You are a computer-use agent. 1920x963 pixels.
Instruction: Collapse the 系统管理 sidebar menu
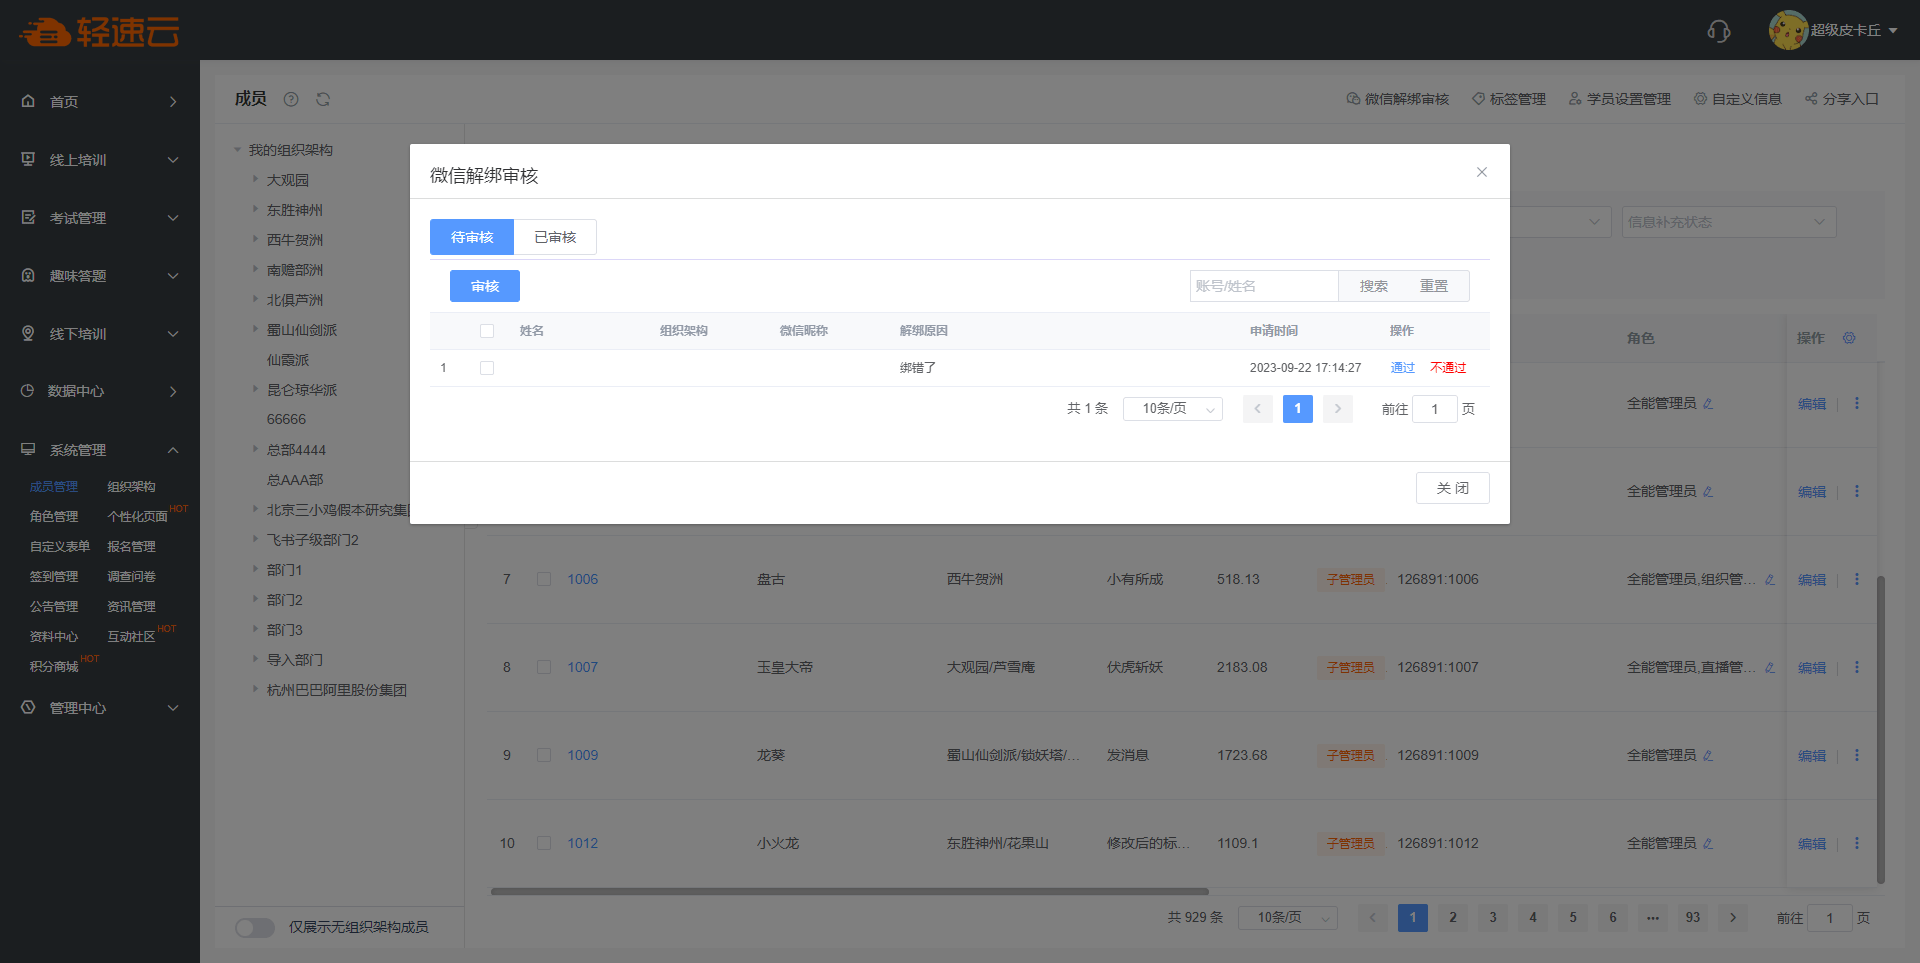pyautogui.click(x=173, y=450)
